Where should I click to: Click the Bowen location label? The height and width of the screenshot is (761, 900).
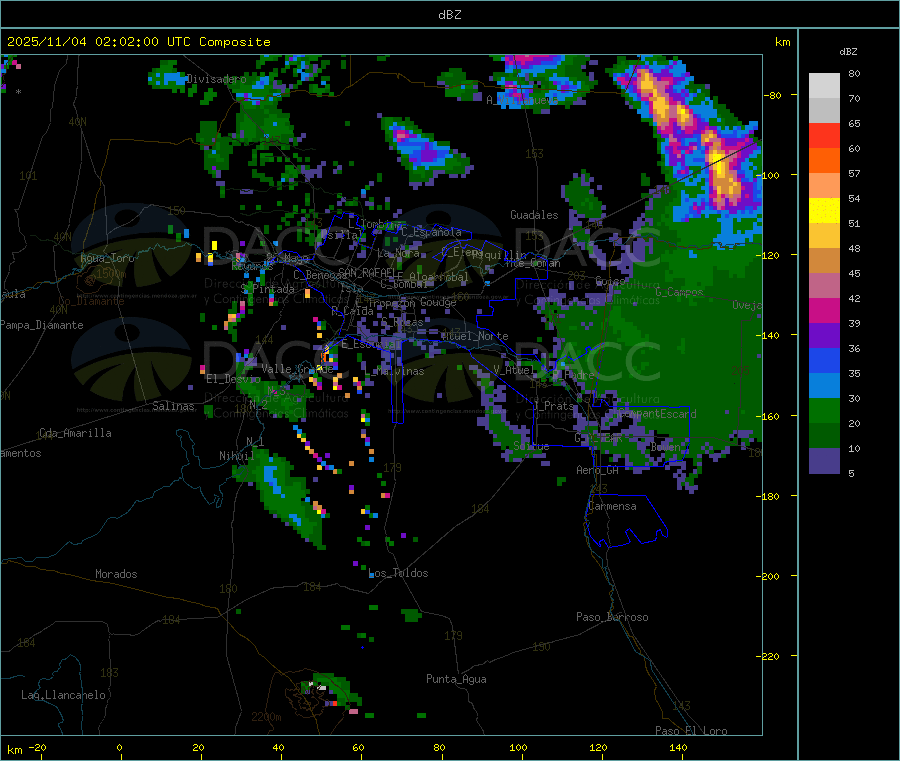tap(666, 446)
